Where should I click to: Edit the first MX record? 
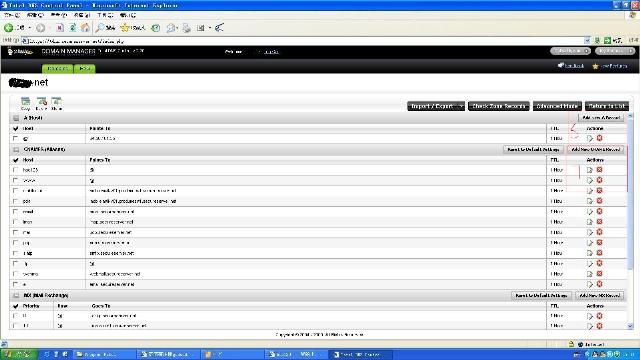pyautogui.click(x=590, y=316)
